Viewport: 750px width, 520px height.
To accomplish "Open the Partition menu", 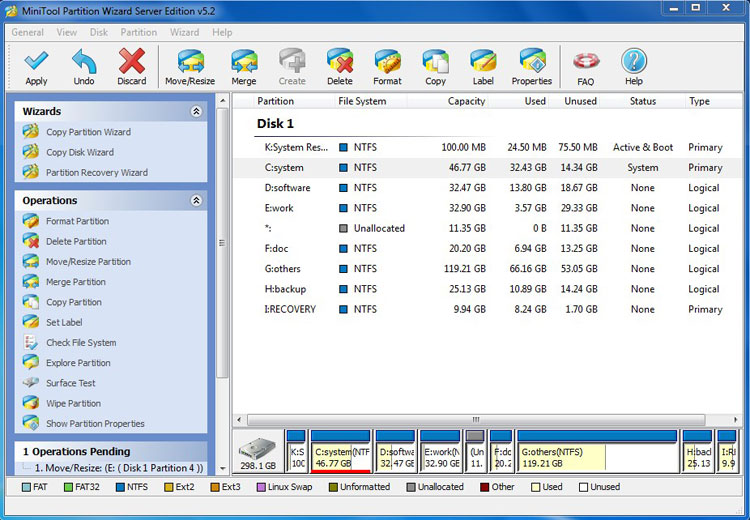I will tap(139, 33).
